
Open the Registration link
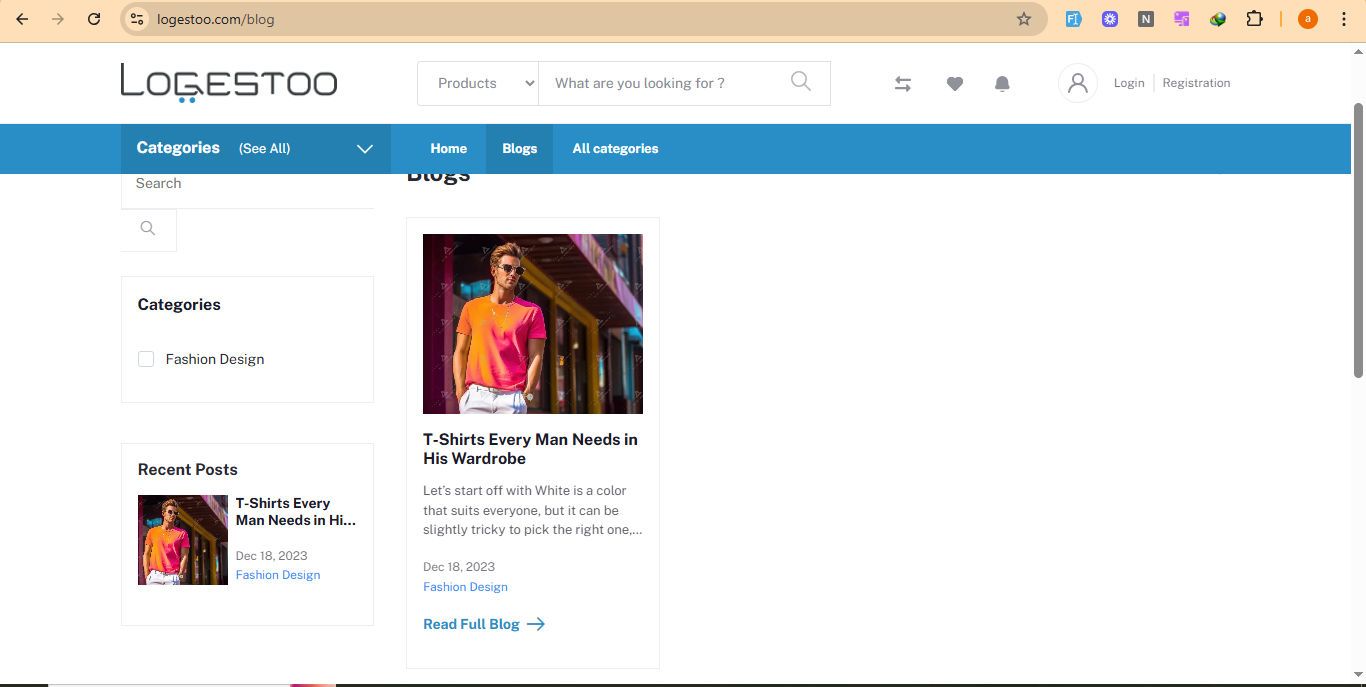click(1196, 83)
